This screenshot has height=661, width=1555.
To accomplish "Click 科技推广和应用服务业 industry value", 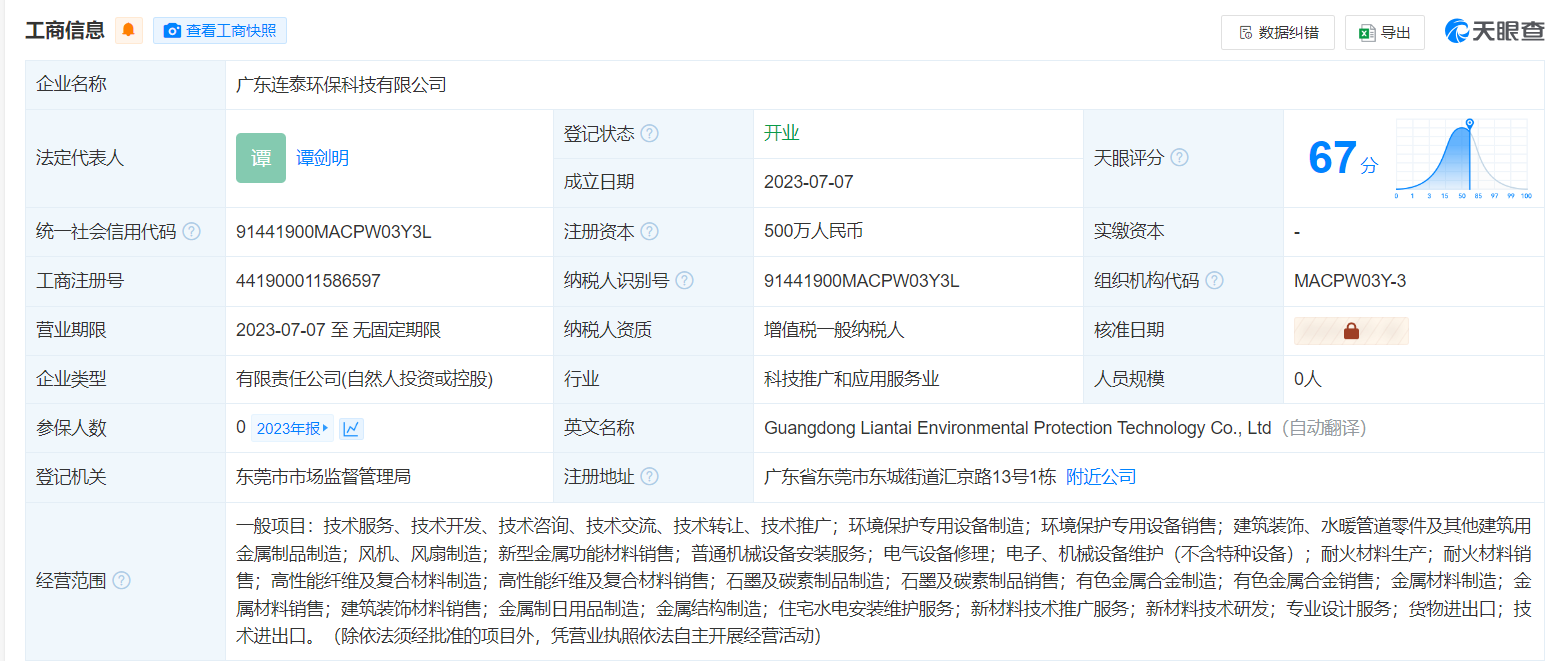I will pos(852,379).
